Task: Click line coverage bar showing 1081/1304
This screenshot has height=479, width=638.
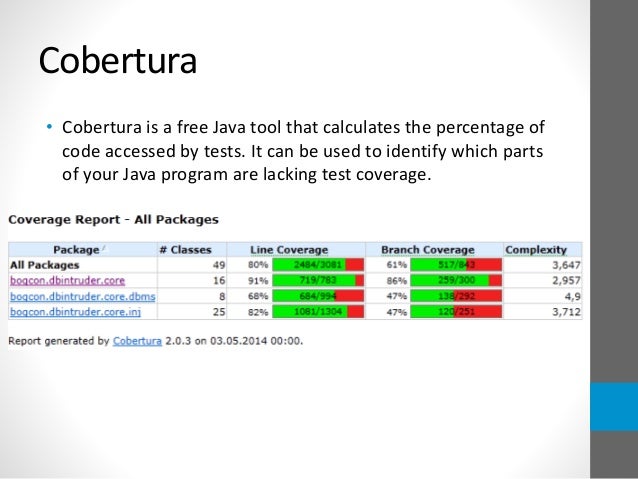Action: point(318,312)
